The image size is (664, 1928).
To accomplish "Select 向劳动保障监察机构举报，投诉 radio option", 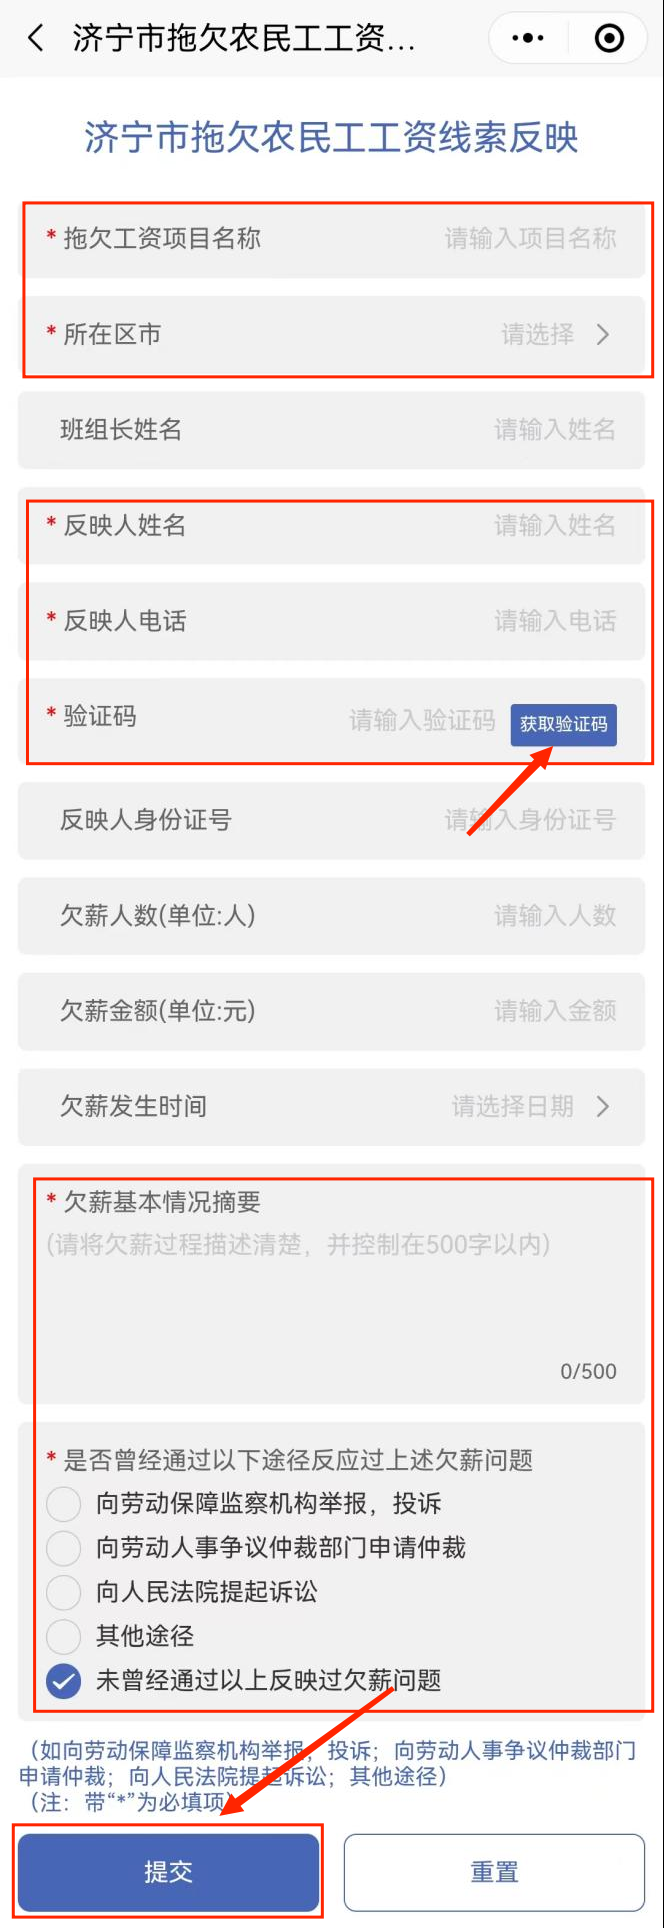I will [x=64, y=1504].
